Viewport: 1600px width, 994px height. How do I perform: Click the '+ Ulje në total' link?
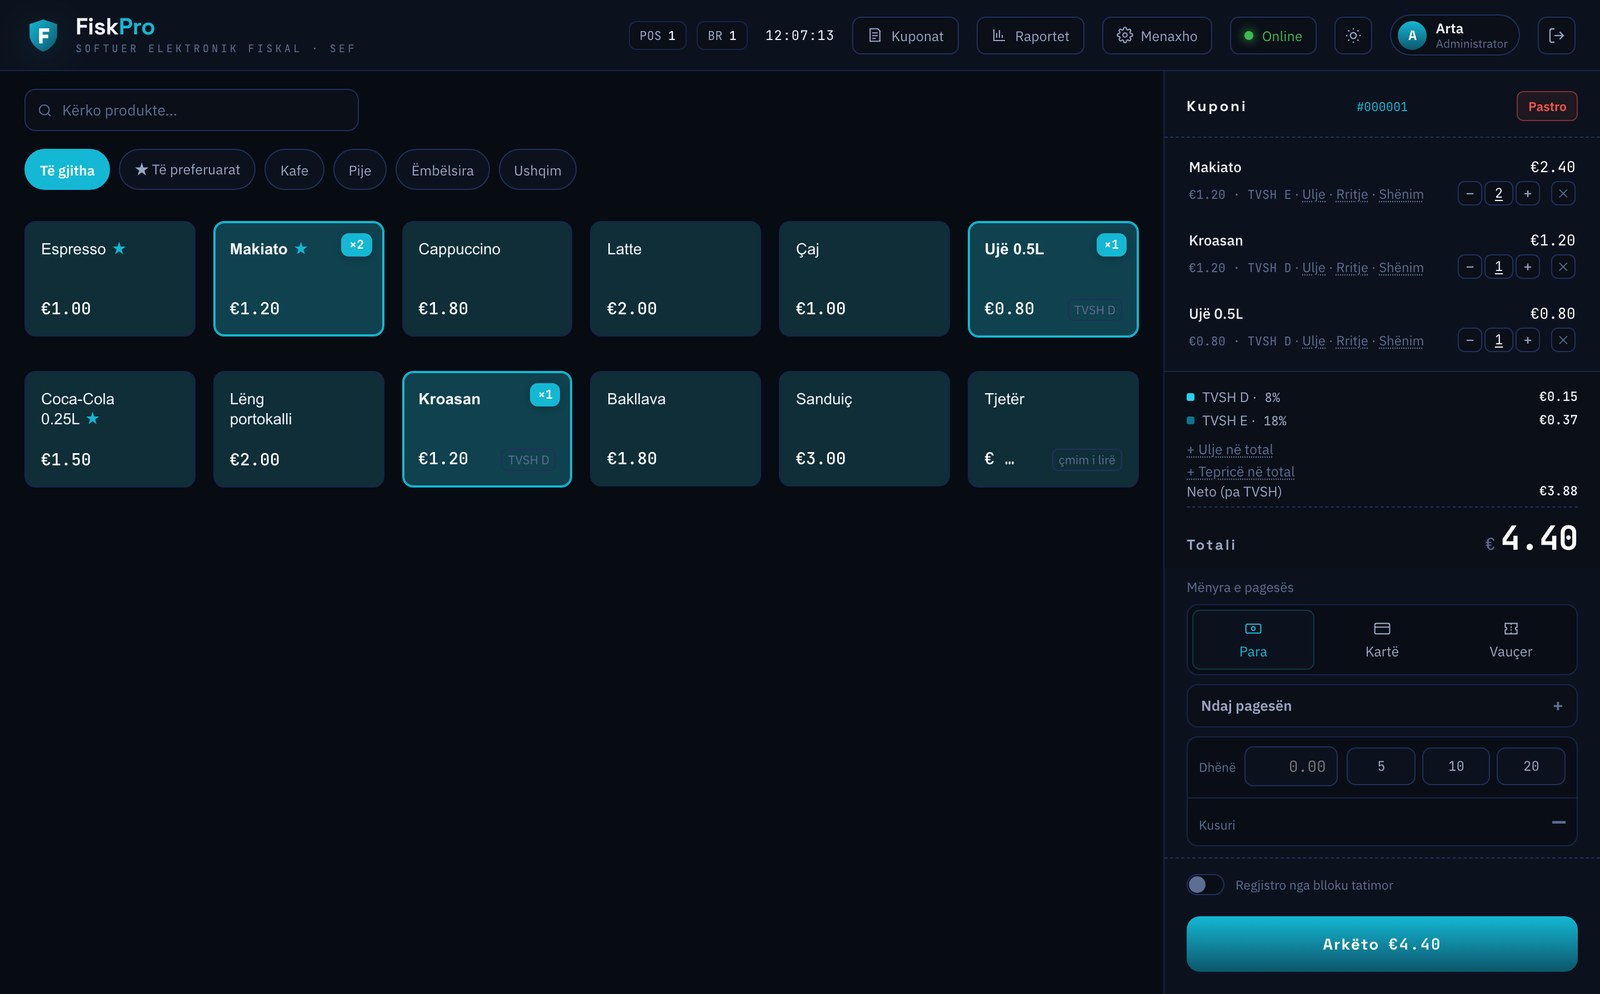[x=1230, y=450]
